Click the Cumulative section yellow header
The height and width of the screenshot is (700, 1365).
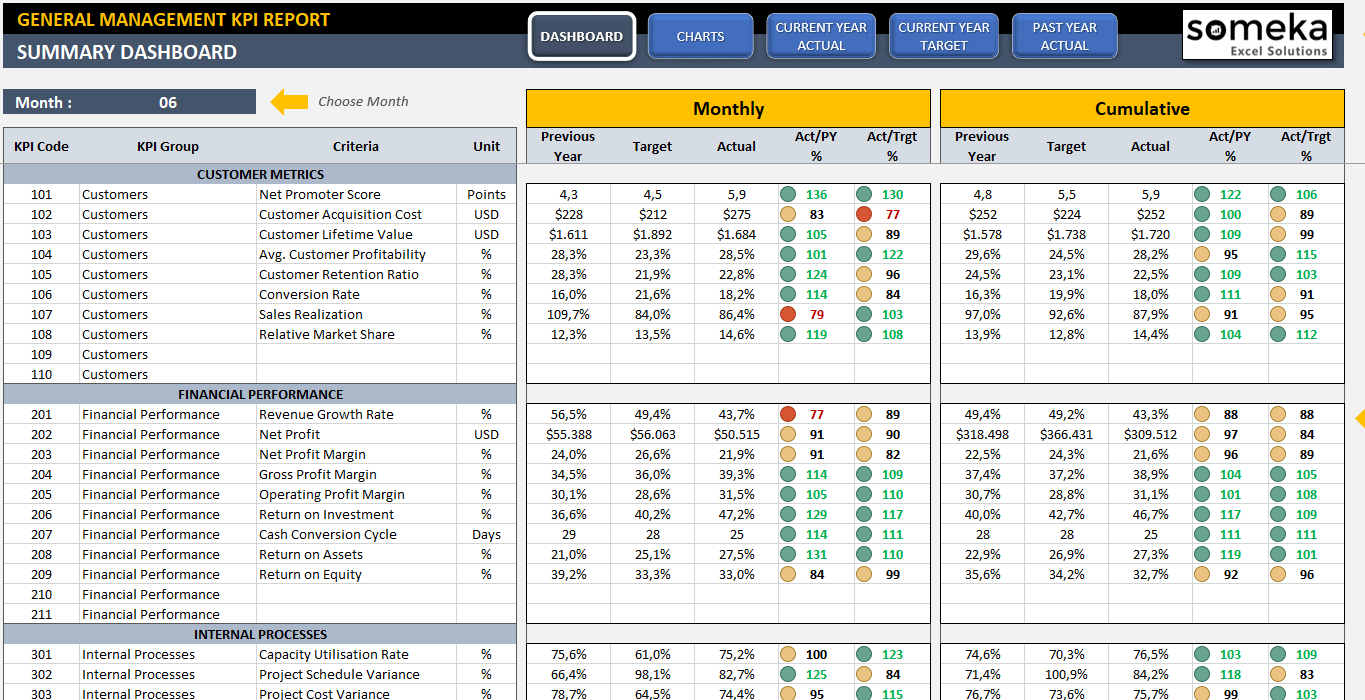pos(1142,109)
